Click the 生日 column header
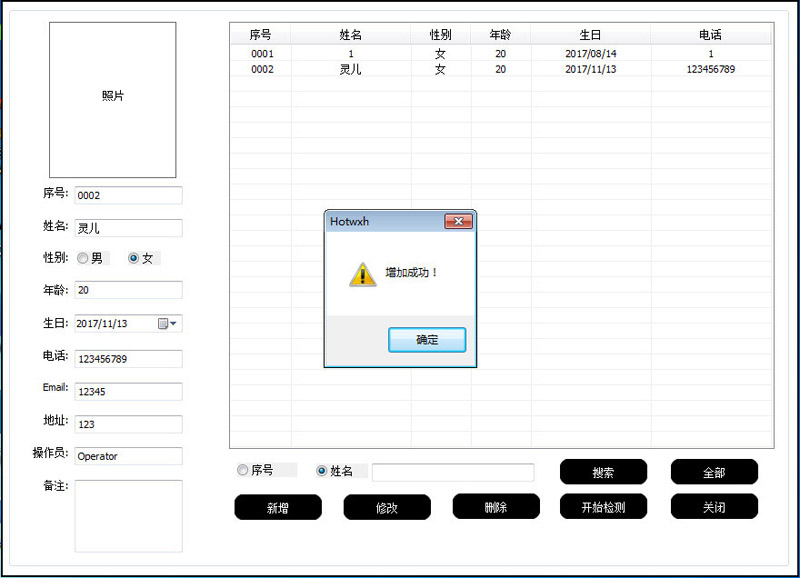The image size is (800, 578). 590,35
